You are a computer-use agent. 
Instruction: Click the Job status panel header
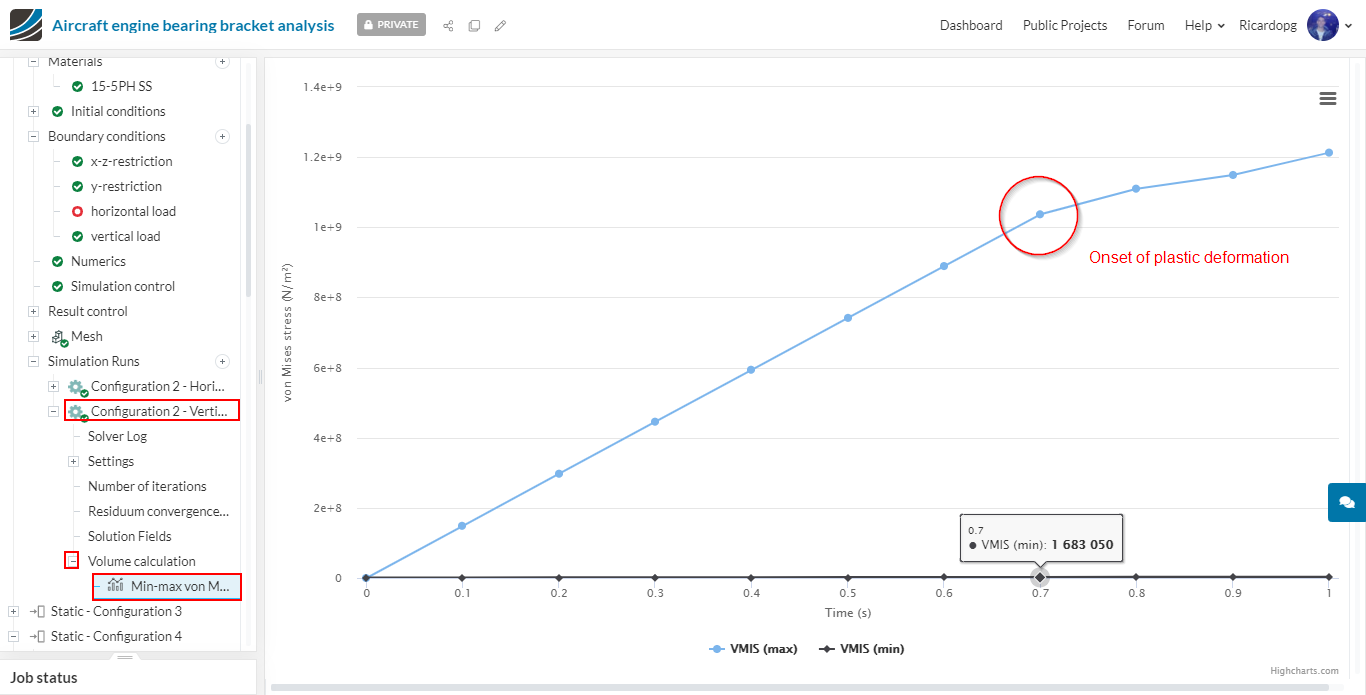coord(128,678)
